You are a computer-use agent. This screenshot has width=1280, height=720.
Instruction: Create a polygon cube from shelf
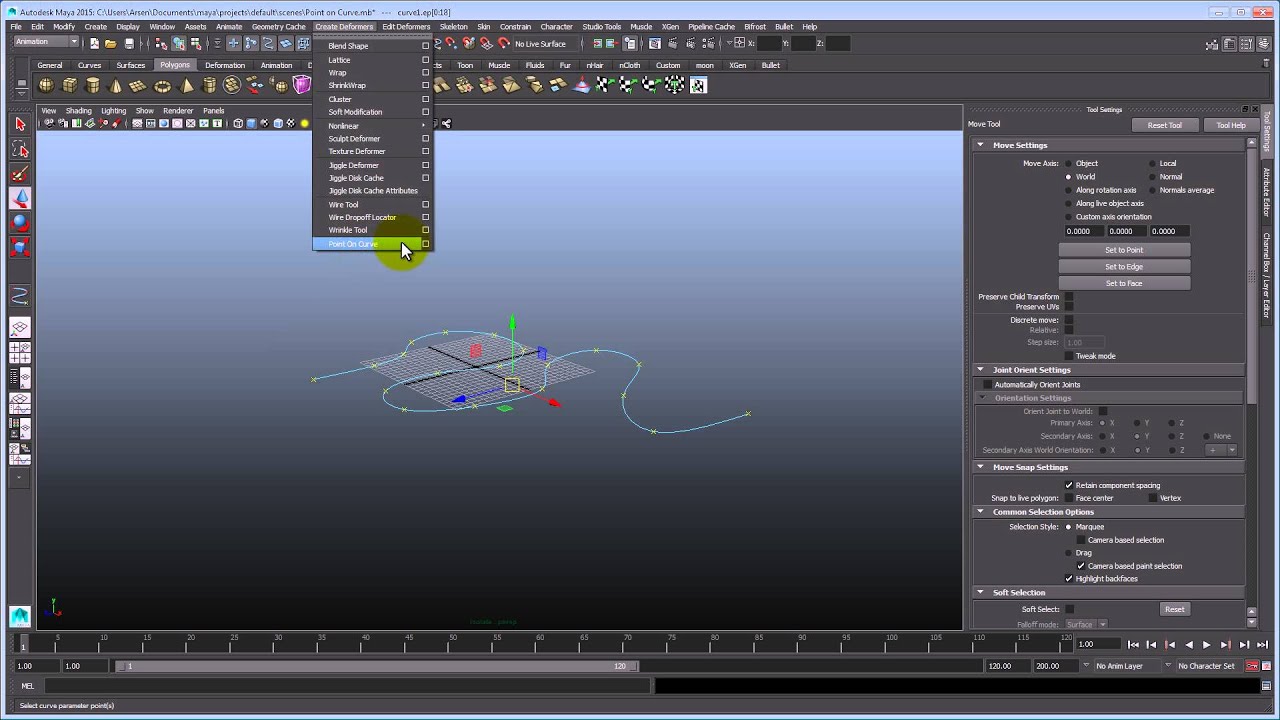[69, 86]
